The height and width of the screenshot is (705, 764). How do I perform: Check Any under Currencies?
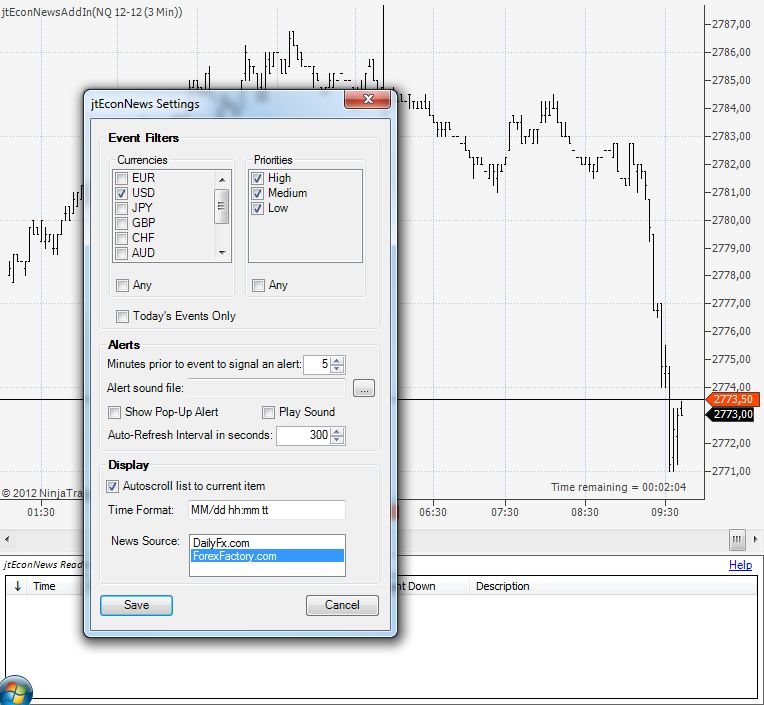pos(122,285)
